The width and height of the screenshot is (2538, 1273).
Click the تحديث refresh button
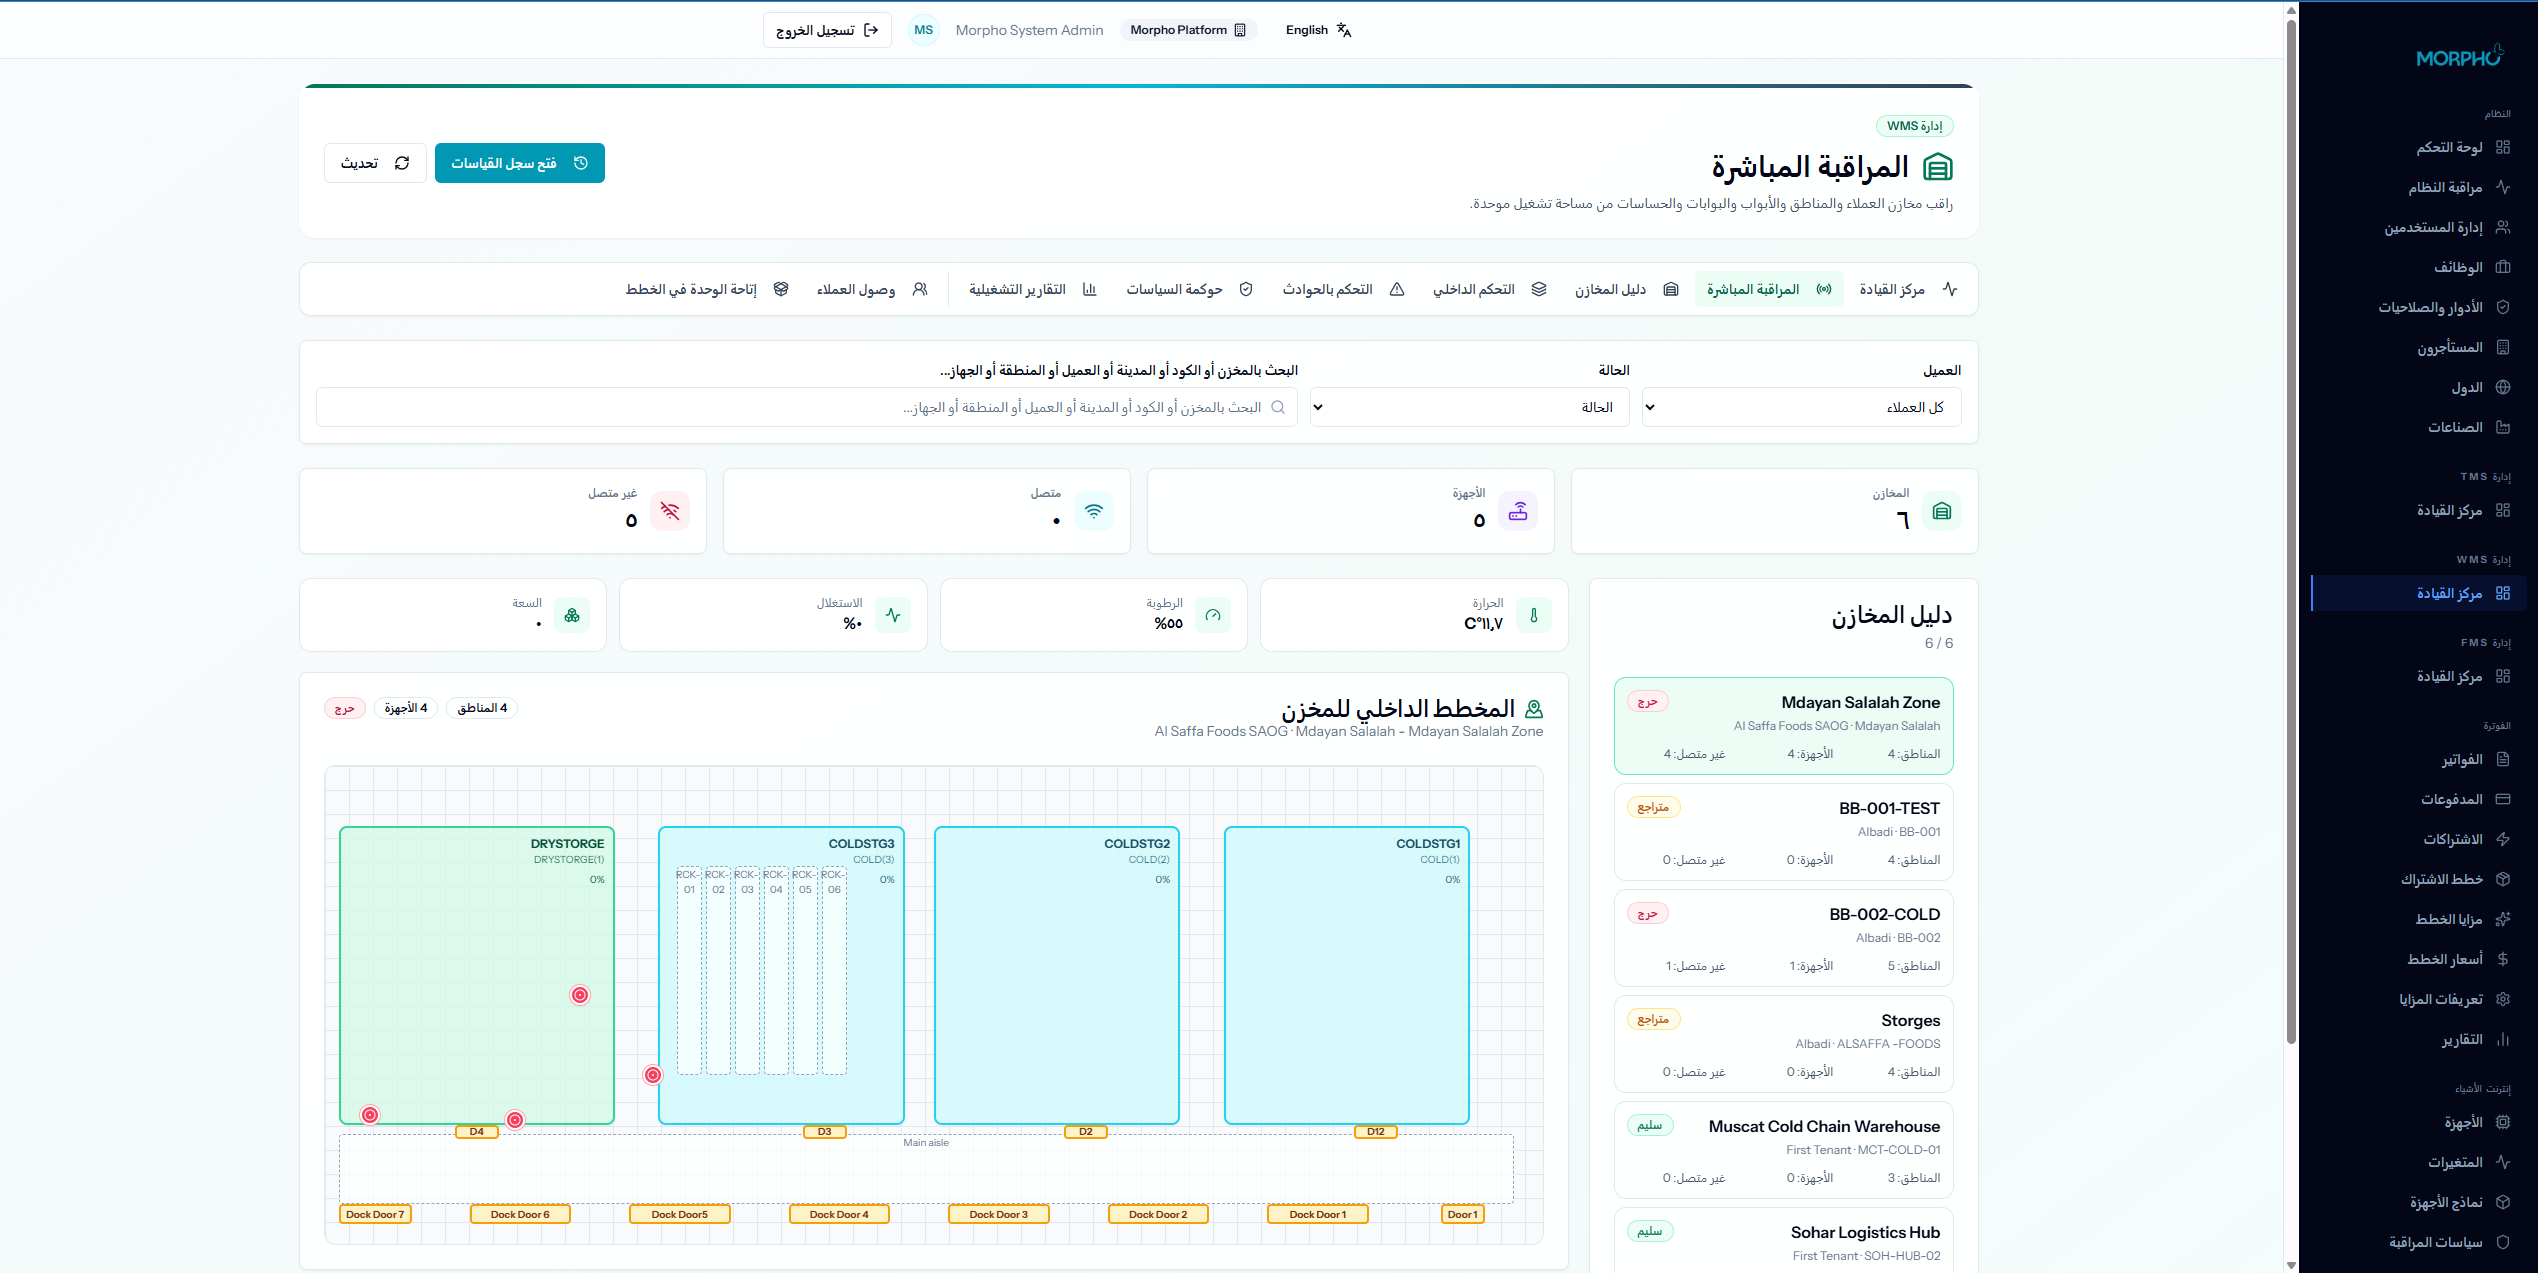375,163
